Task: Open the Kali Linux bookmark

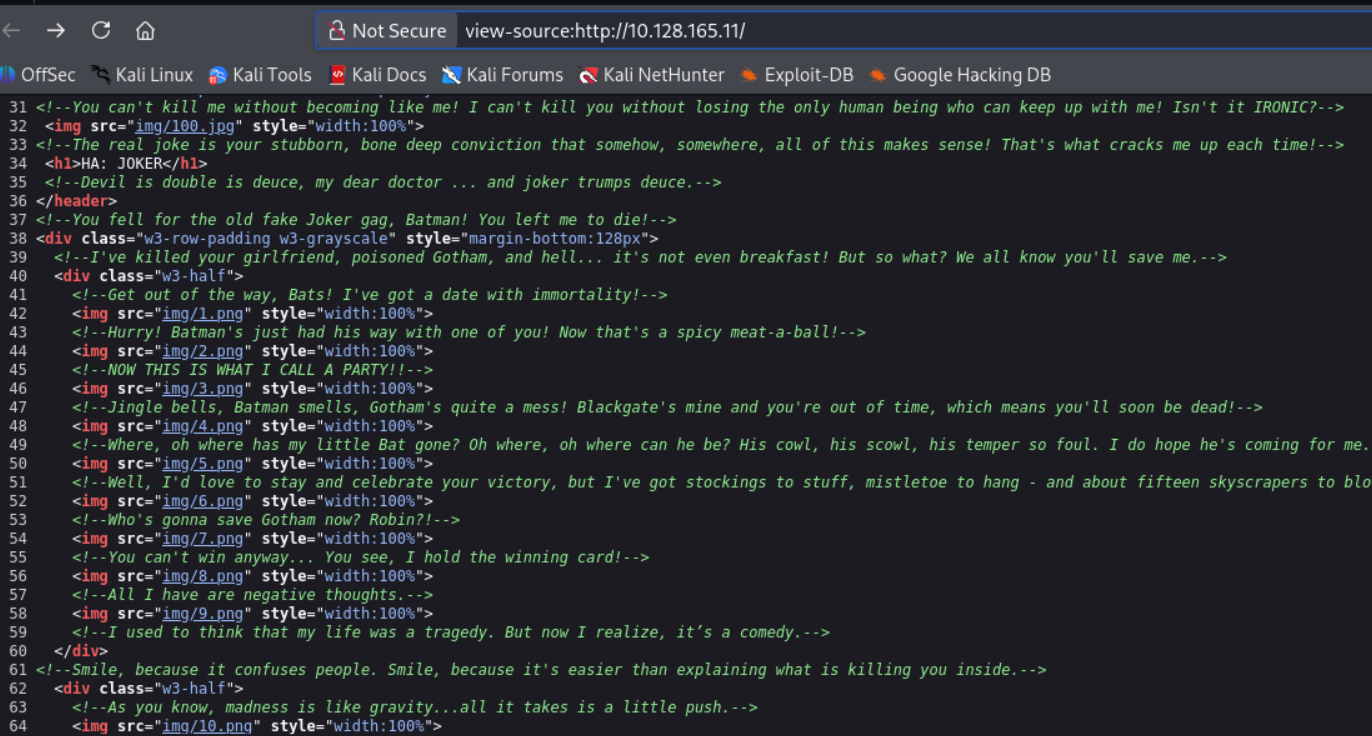Action: (142, 75)
